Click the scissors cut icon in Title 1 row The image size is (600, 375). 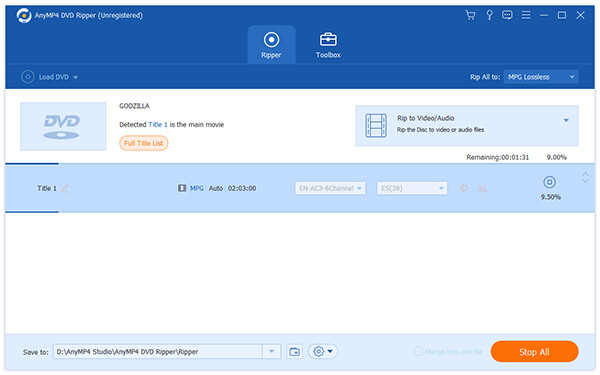(x=482, y=188)
